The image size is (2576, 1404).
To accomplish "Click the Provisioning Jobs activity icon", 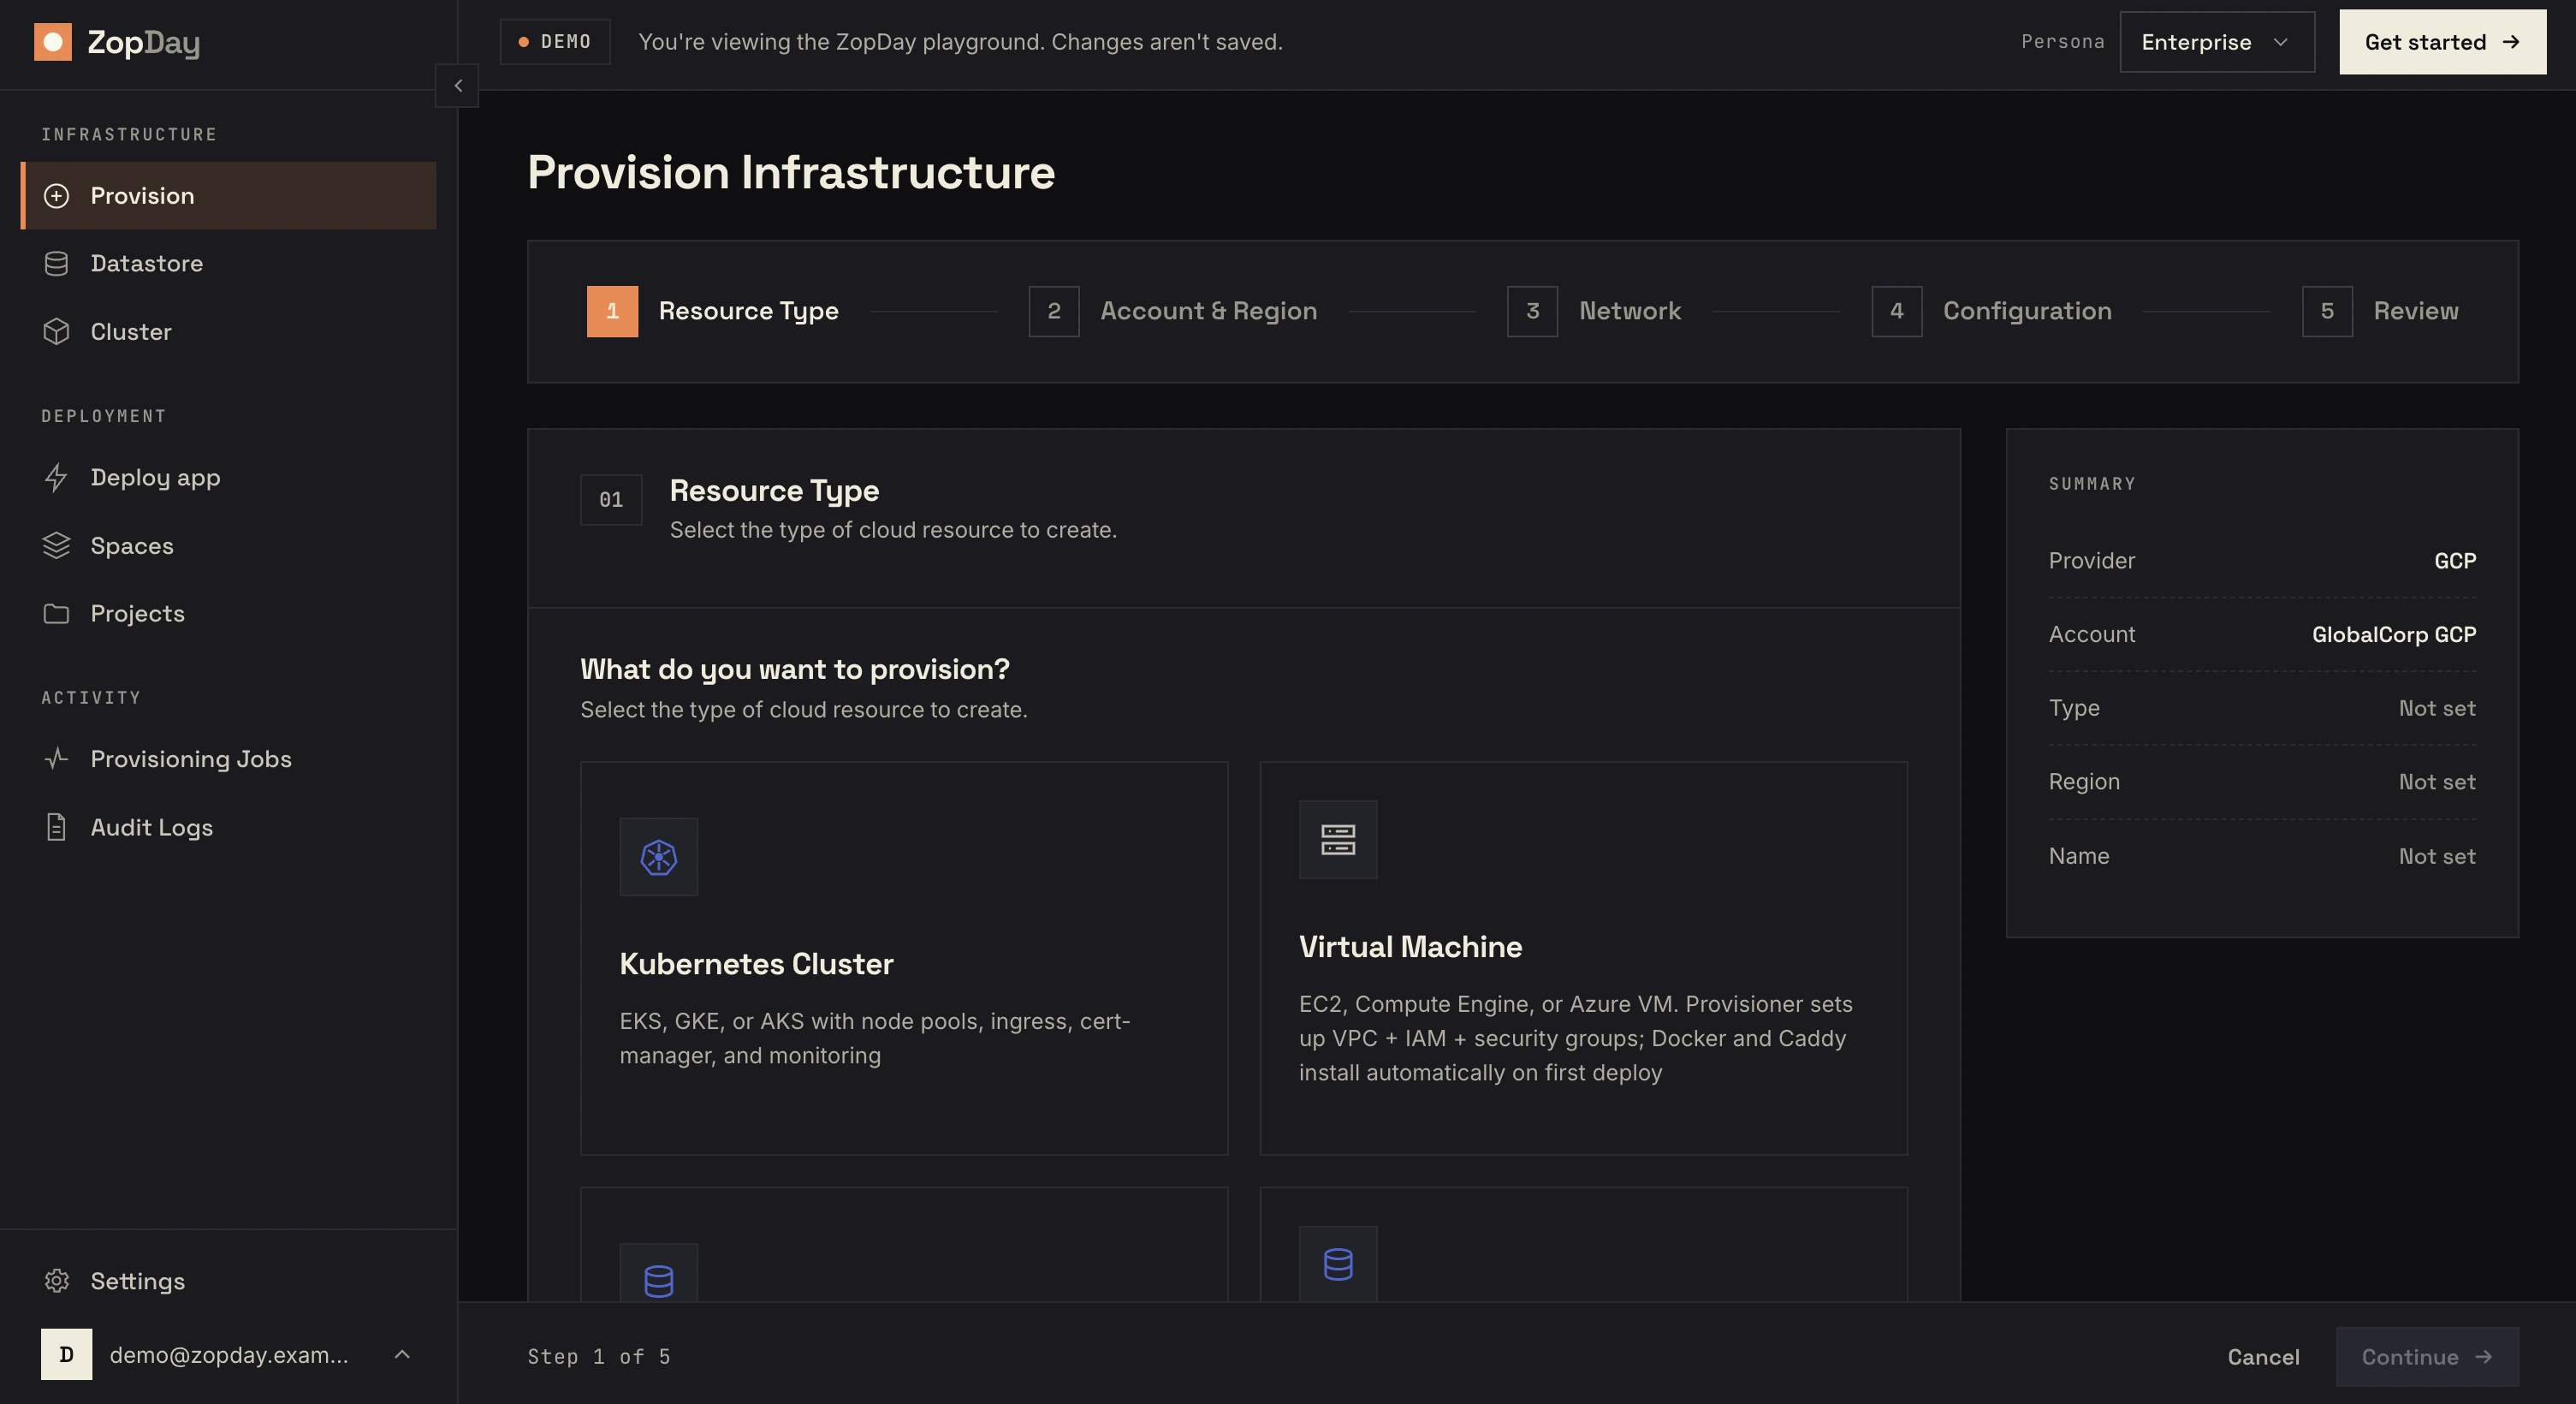I will [57, 759].
